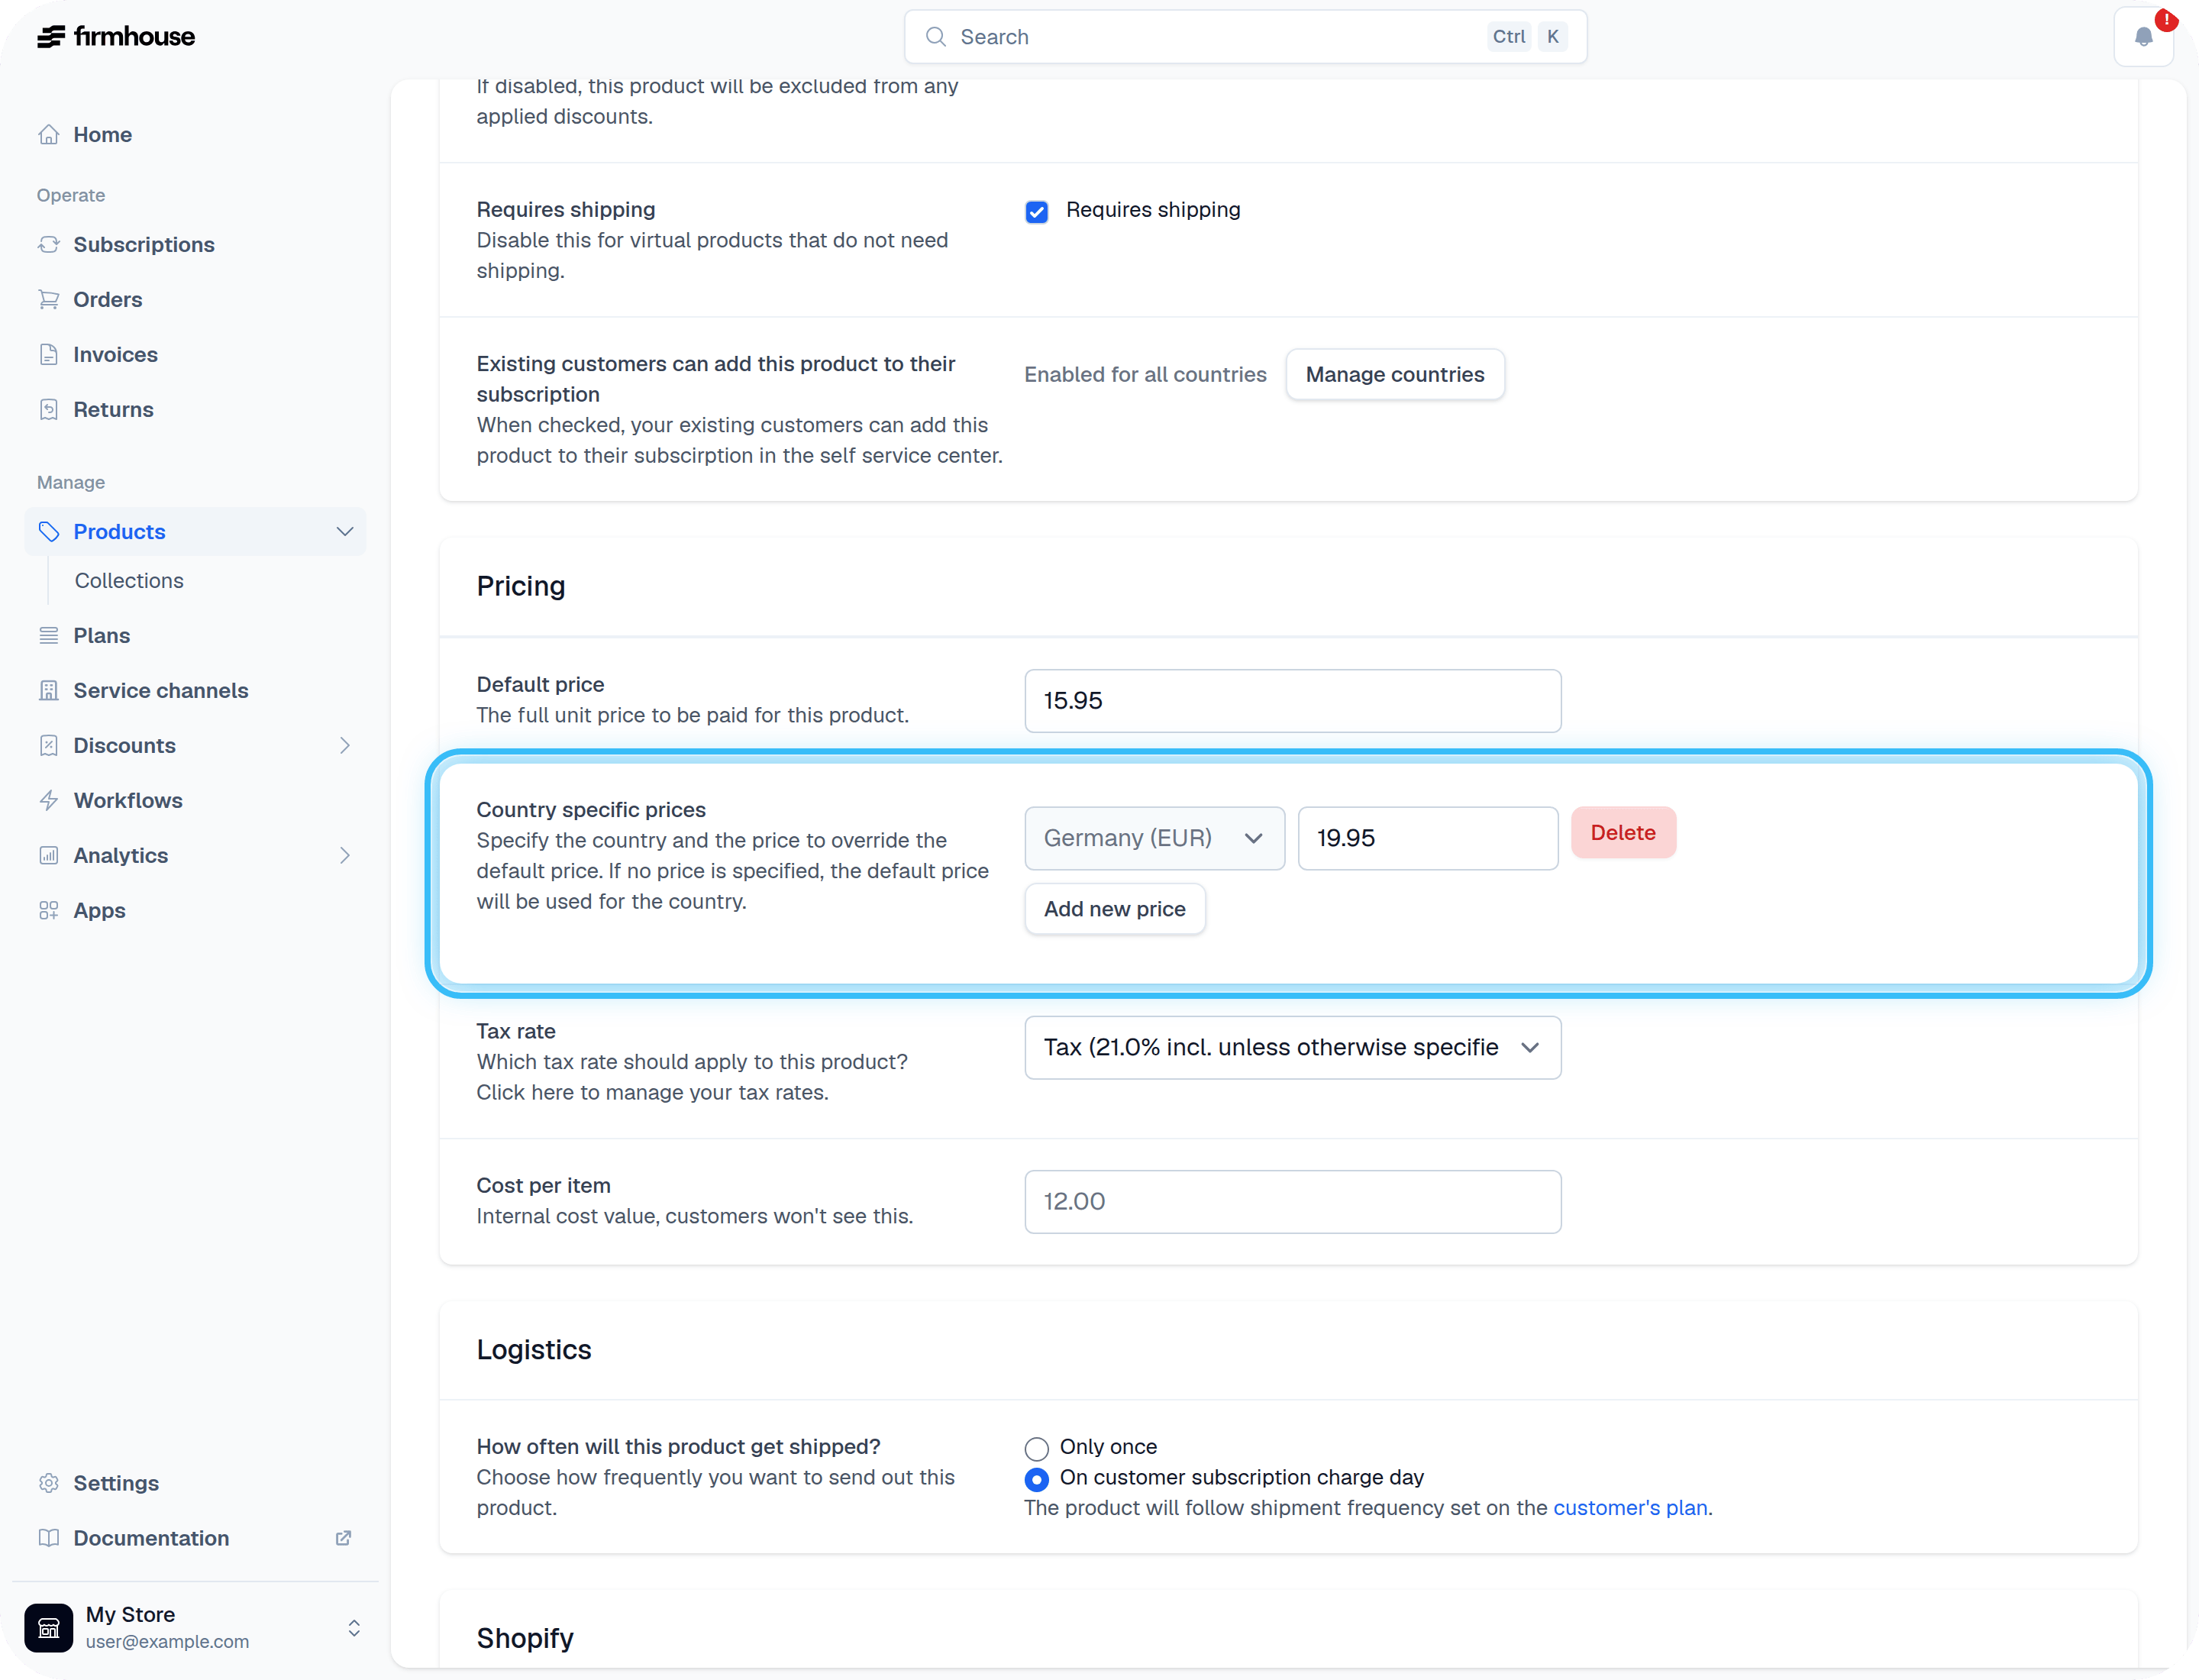2199x1680 pixels.
Task: Click the Documentation external link icon
Action: pyautogui.click(x=343, y=1539)
